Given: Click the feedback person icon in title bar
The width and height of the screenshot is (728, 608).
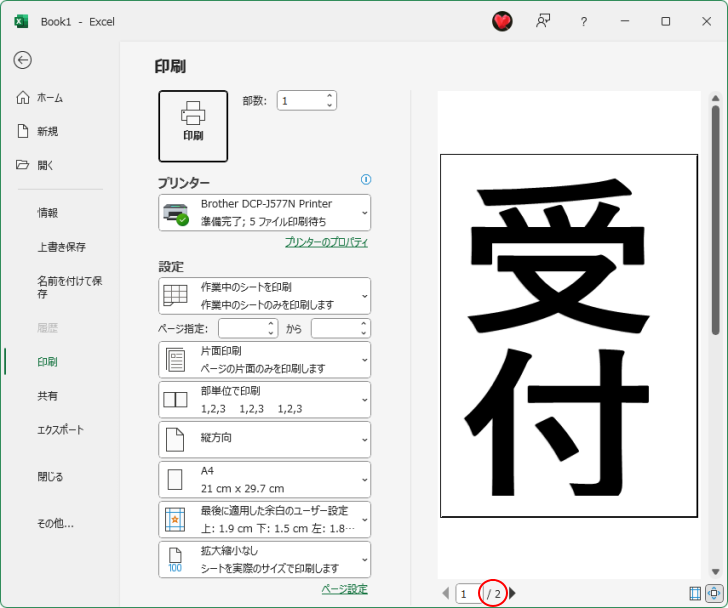Looking at the screenshot, I should pyautogui.click(x=543, y=21).
